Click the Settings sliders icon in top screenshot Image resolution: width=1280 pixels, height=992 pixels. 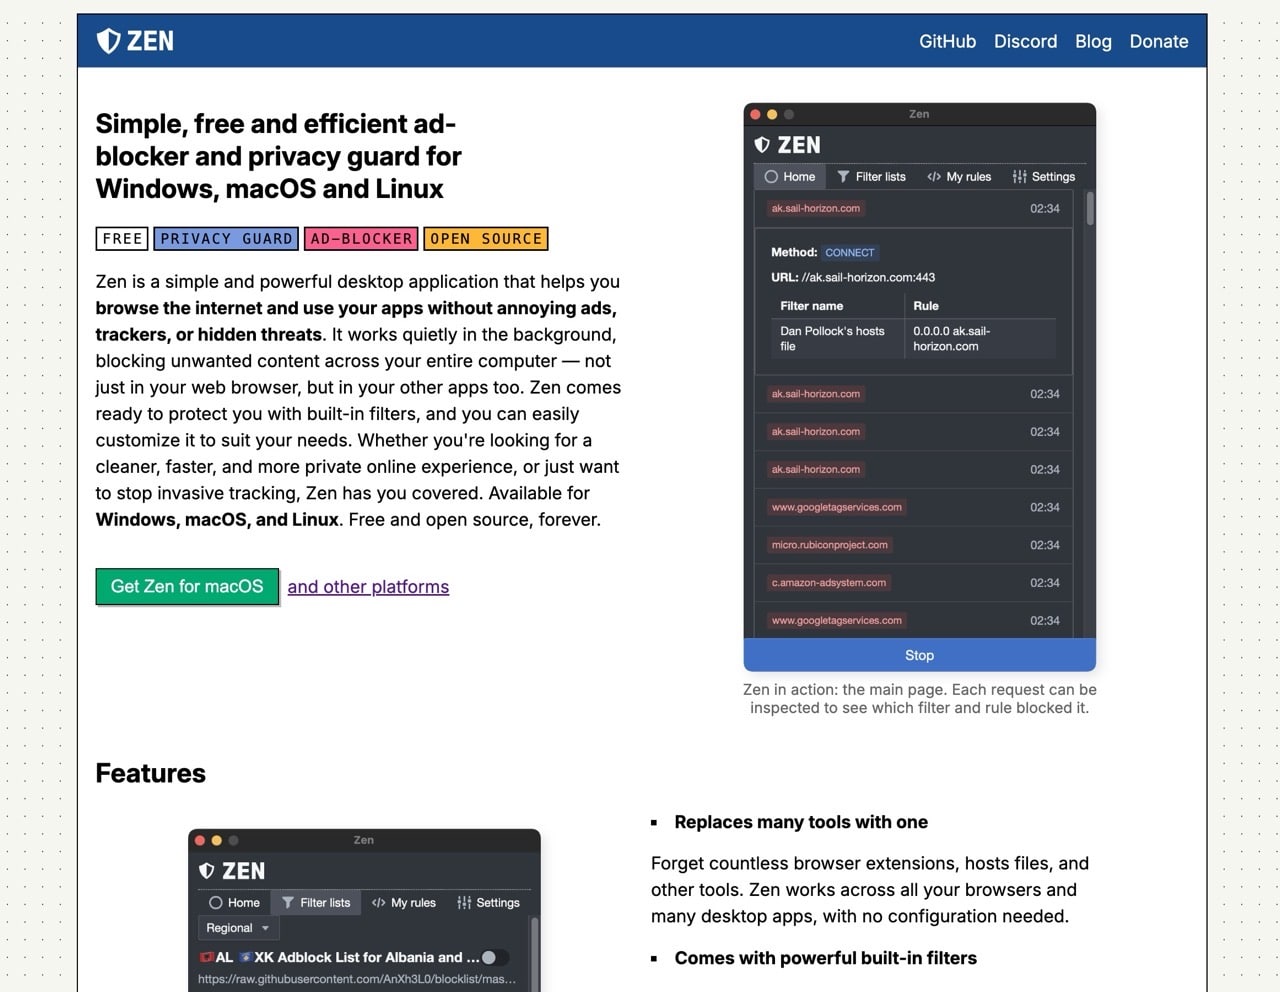(1019, 177)
